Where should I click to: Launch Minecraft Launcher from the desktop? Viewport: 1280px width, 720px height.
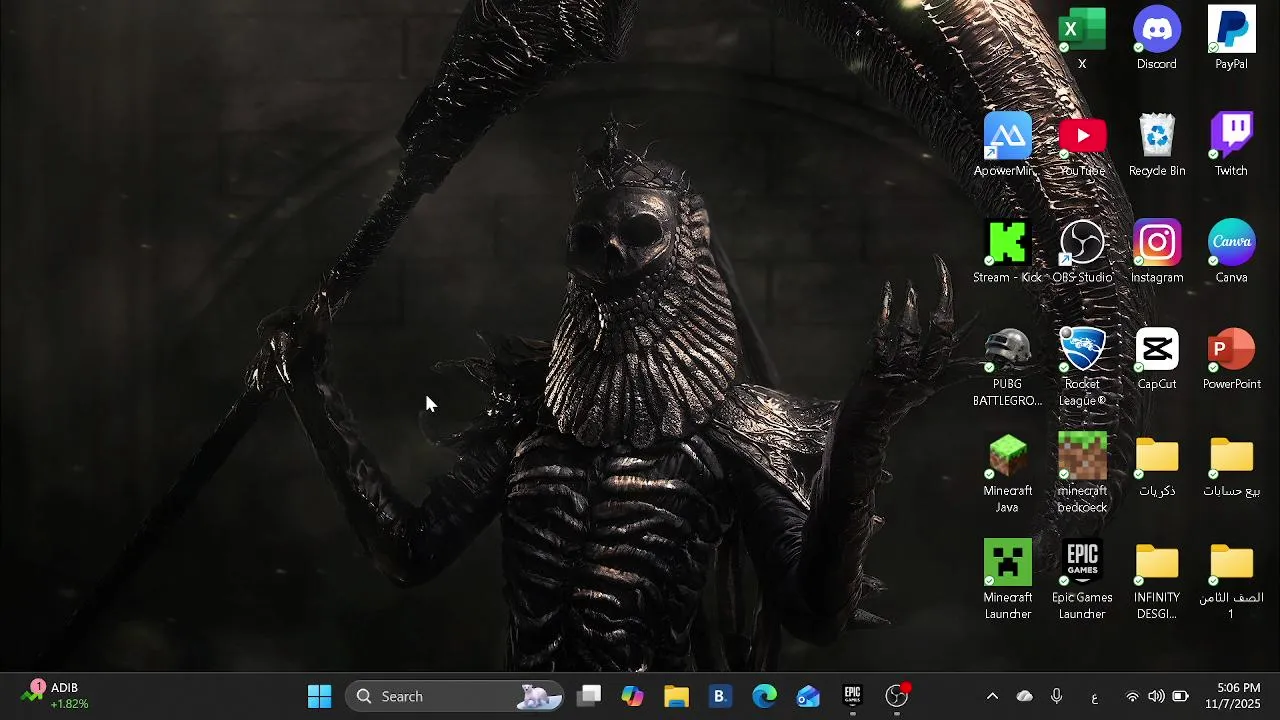pos(1007,581)
